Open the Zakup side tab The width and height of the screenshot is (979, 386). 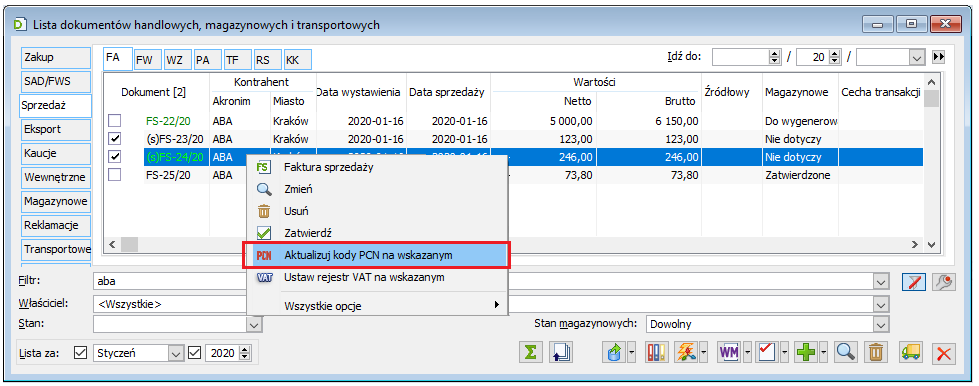point(56,57)
